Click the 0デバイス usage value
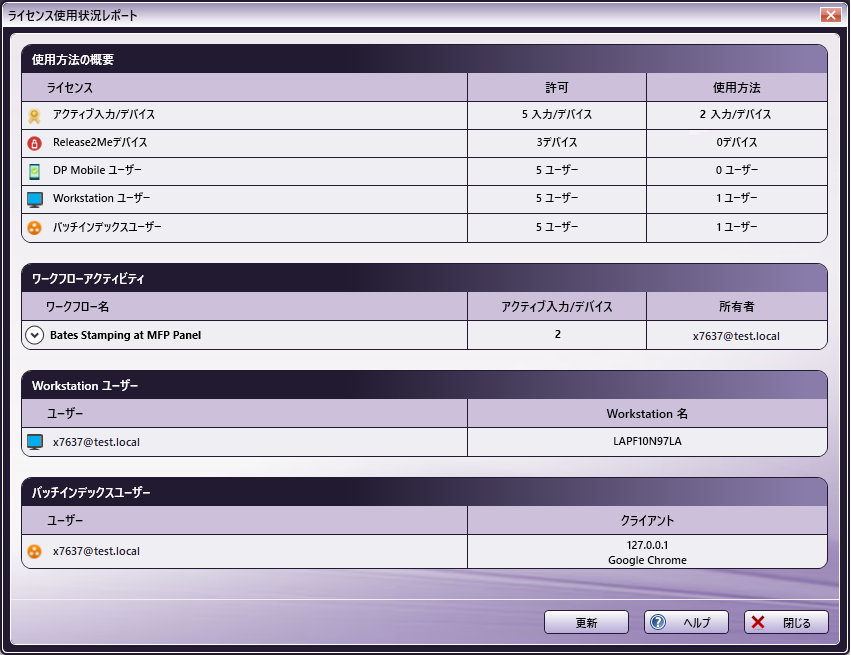This screenshot has width=851, height=655. (736, 143)
